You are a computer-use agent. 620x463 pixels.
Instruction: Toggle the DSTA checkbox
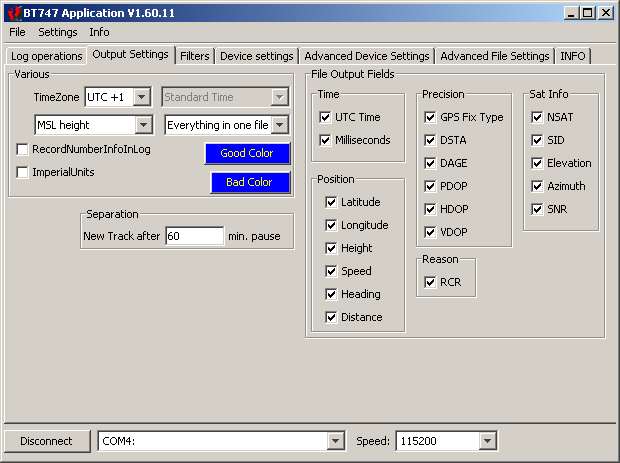[x=430, y=140]
